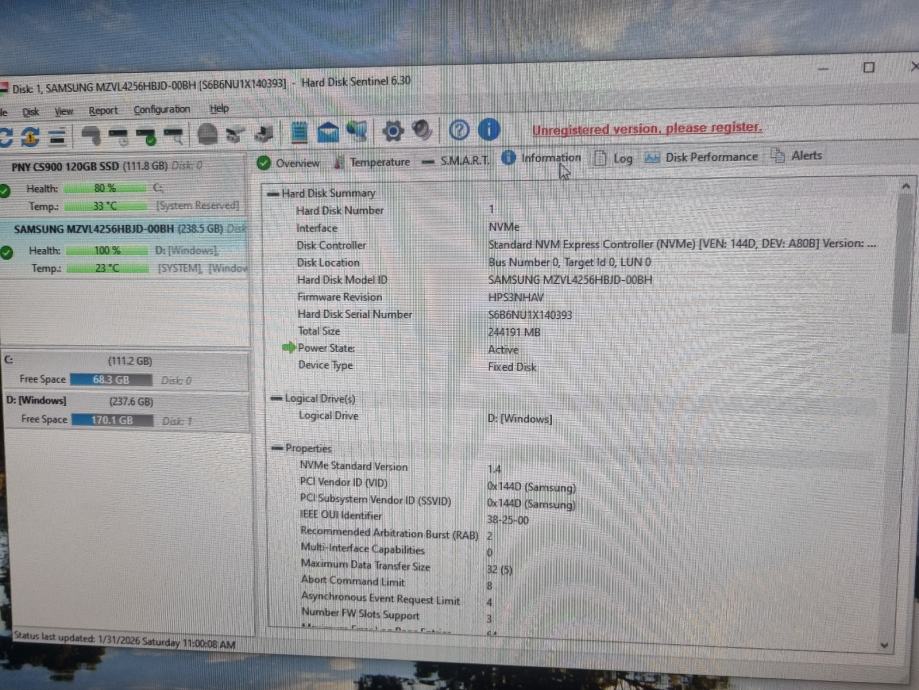
Task: Click the scrollbar up arrow in Information panel
Action: tap(906, 187)
